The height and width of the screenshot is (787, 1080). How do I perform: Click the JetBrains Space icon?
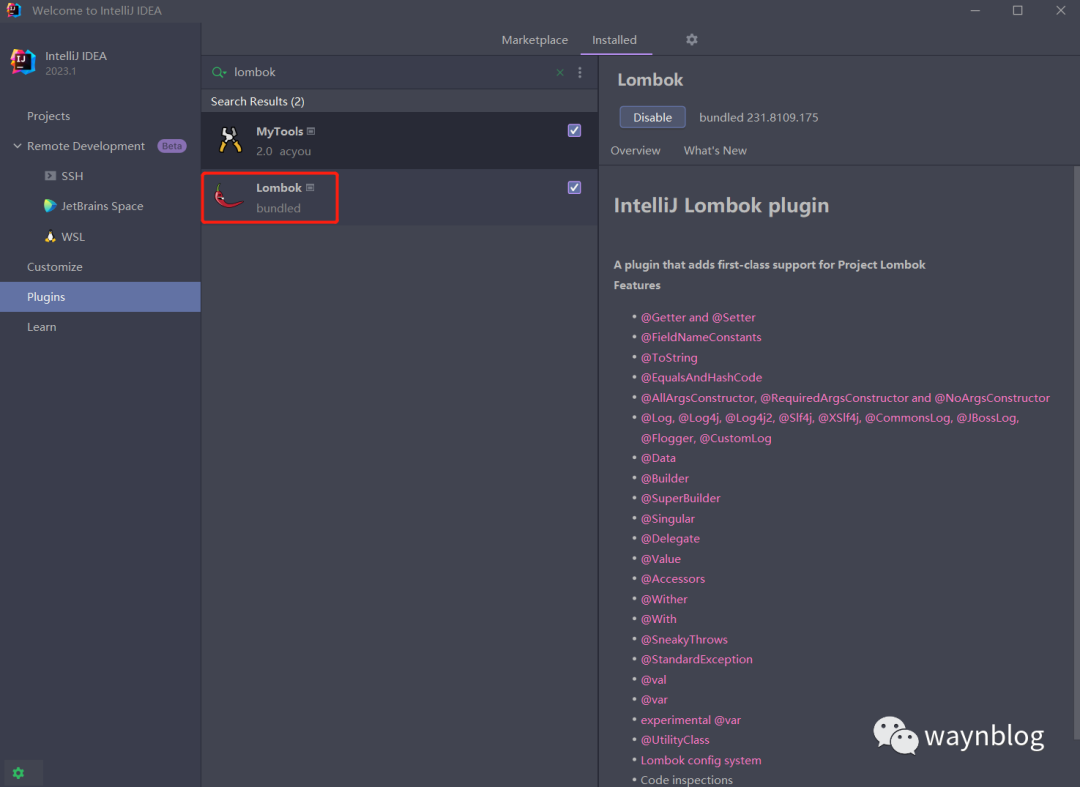pyautogui.click(x=50, y=206)
